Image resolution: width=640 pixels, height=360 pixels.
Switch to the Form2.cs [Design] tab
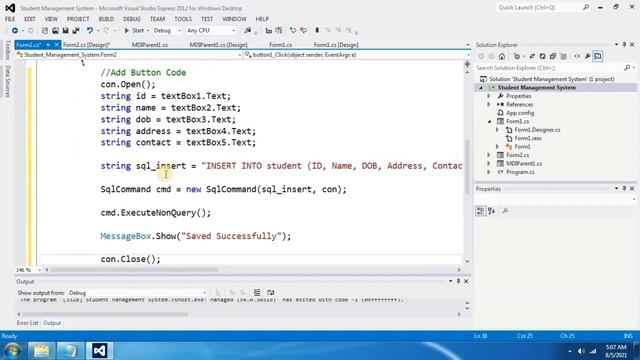[87, 45]
